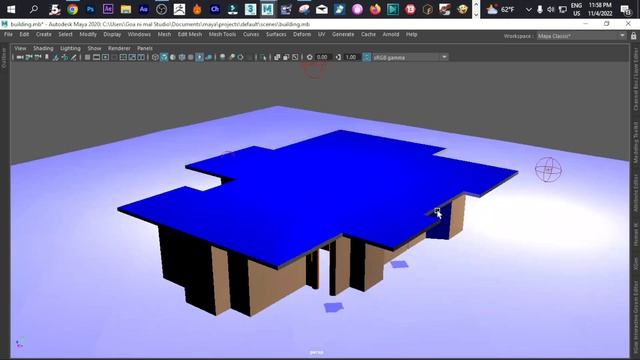Open the File menu
This screenshot has width=640, height=360.
[x=8, y=35]
